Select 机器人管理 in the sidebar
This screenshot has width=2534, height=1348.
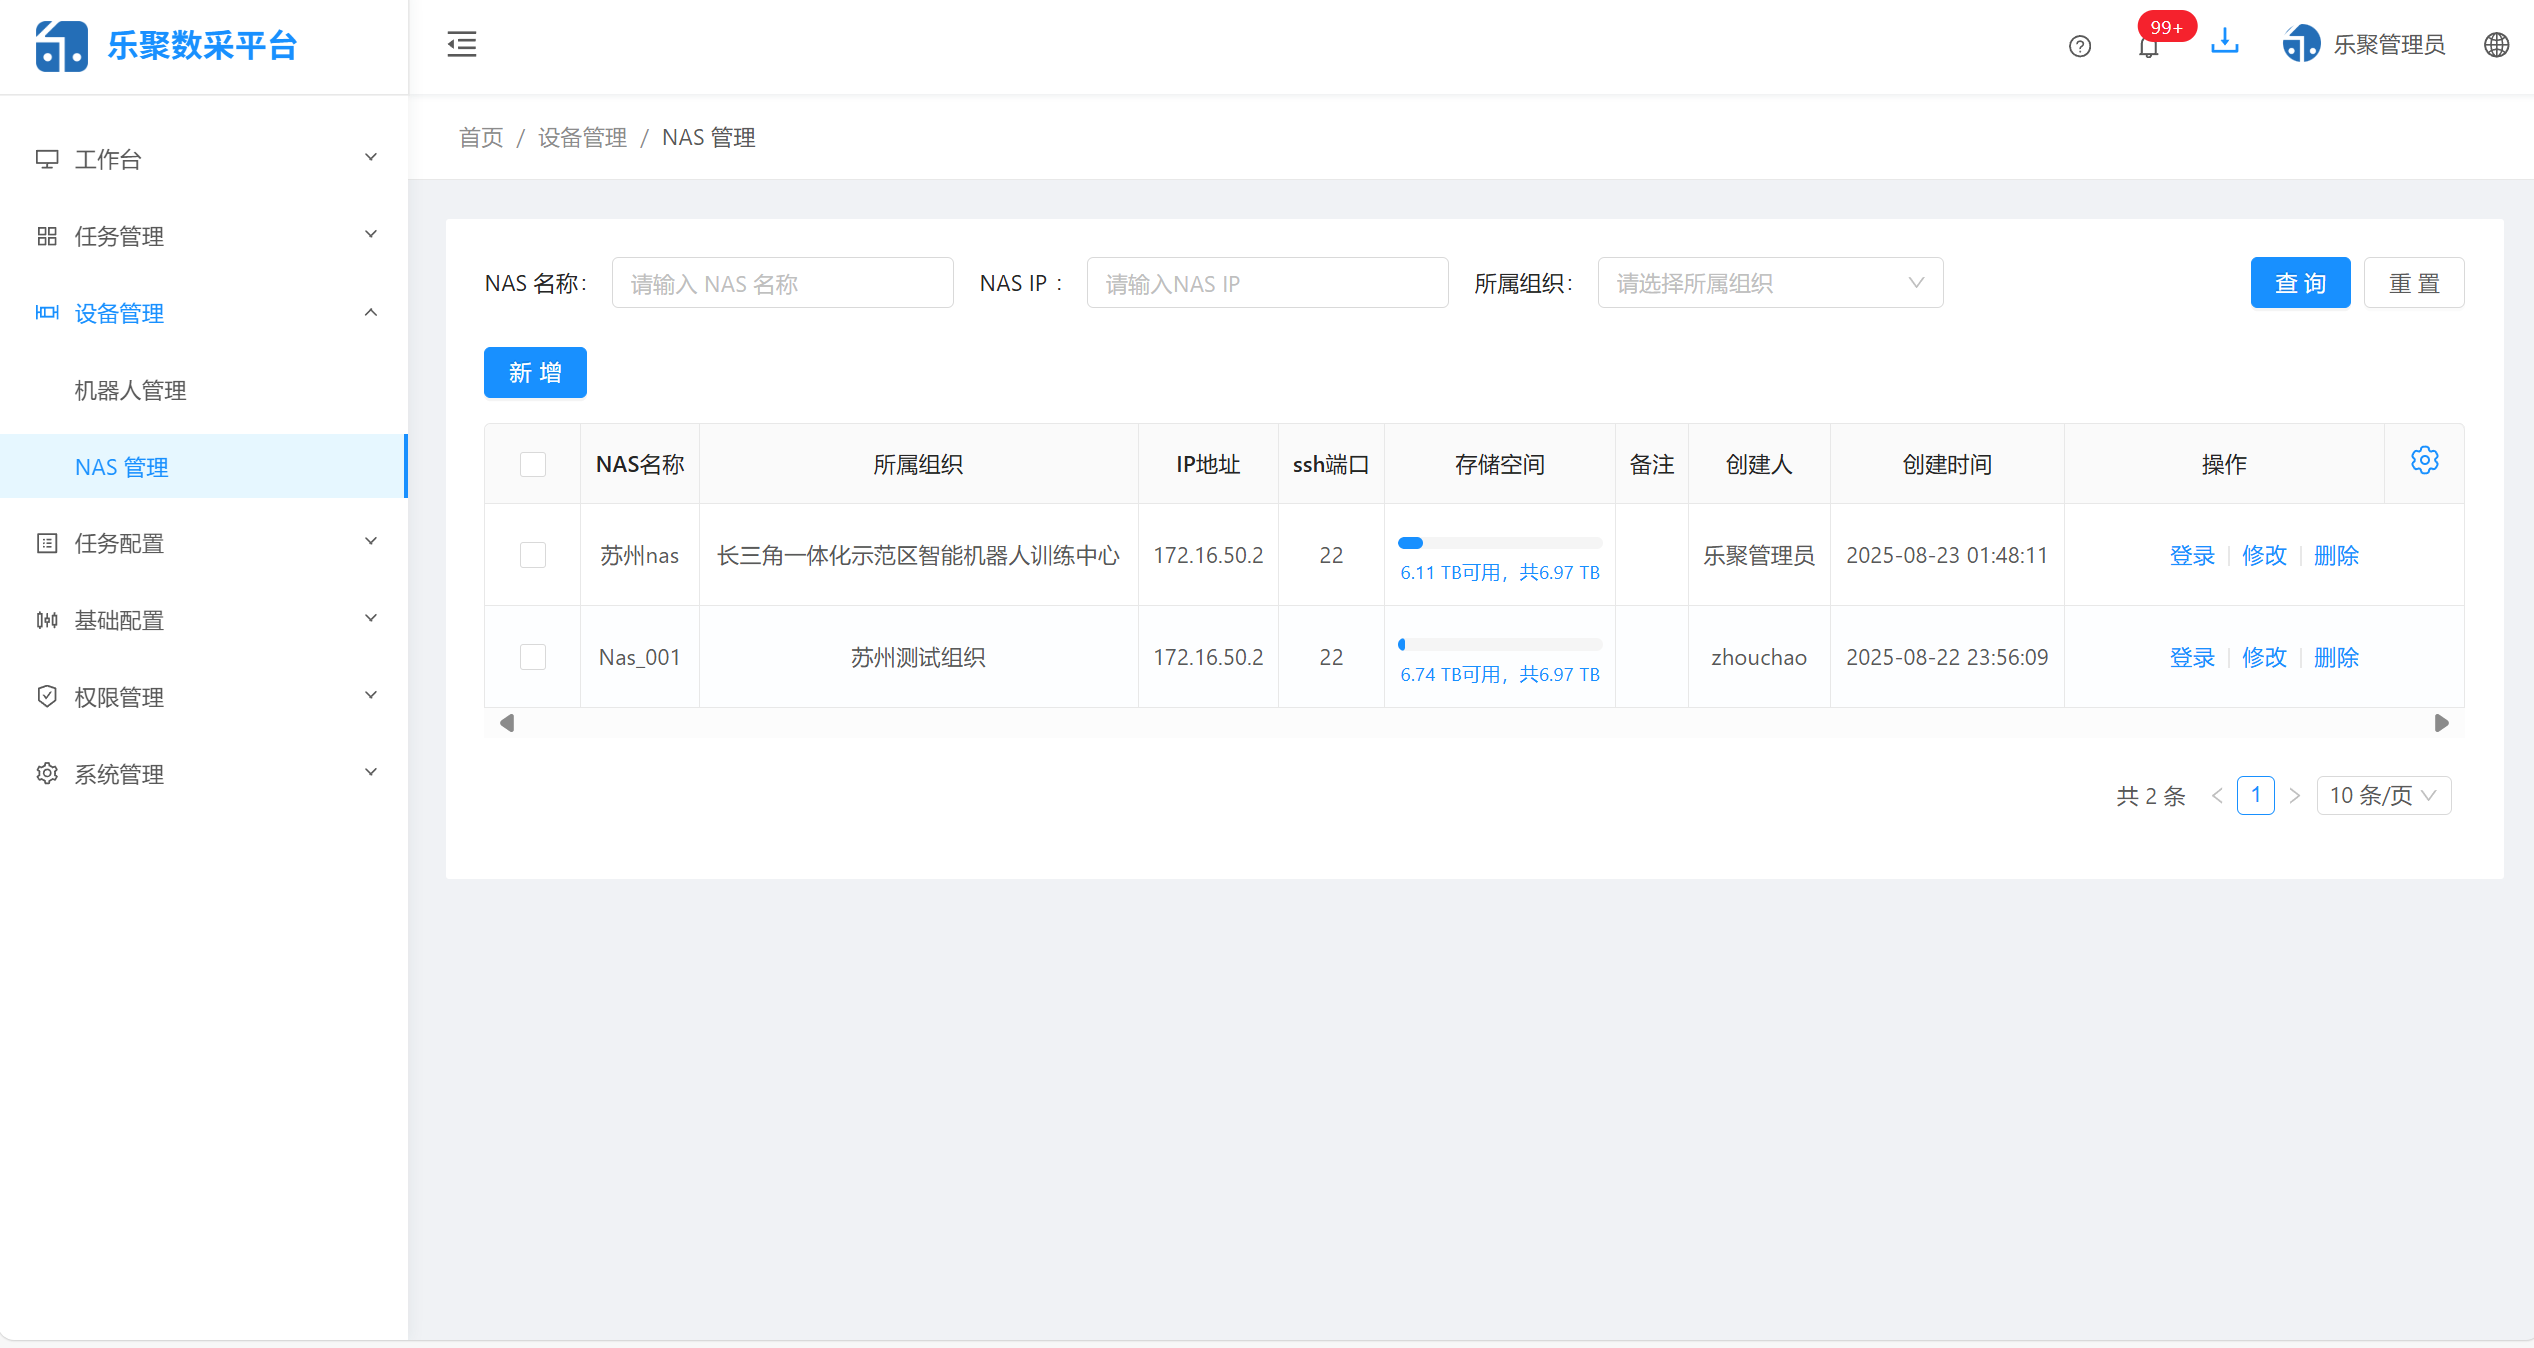pyautogui.click(x=129, y=390)
